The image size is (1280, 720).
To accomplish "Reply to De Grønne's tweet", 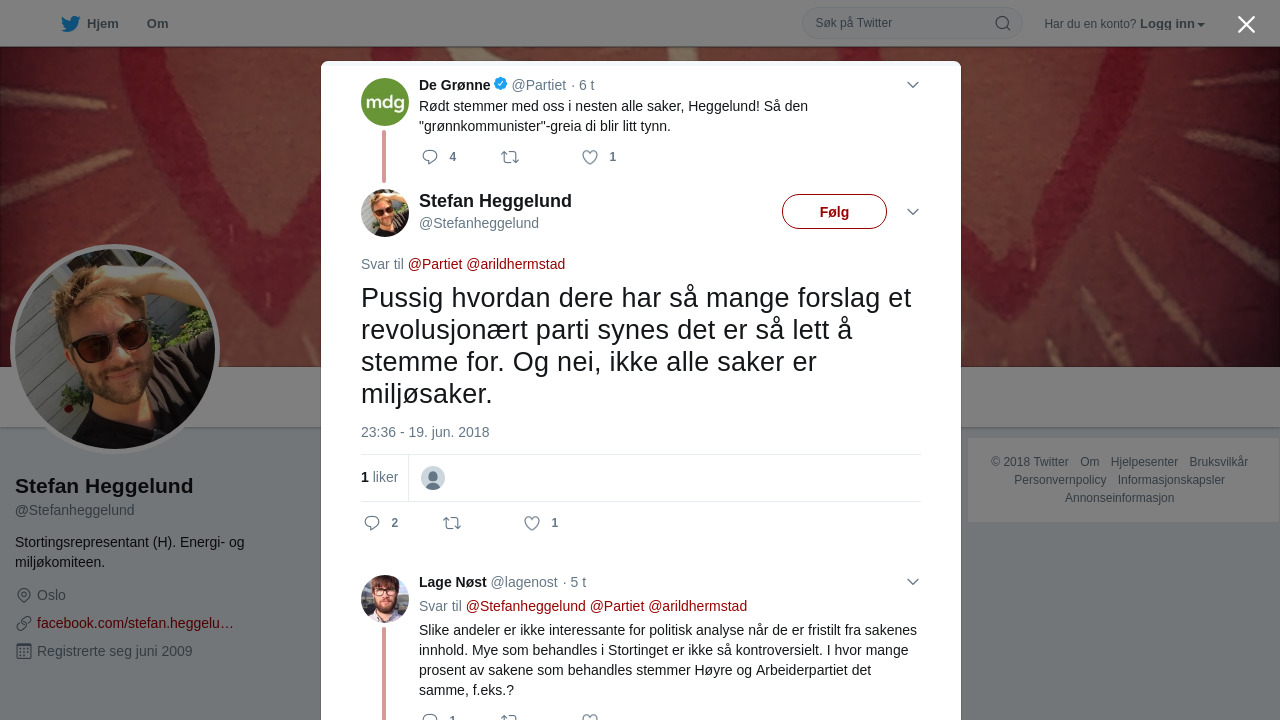I will point(431,157).
